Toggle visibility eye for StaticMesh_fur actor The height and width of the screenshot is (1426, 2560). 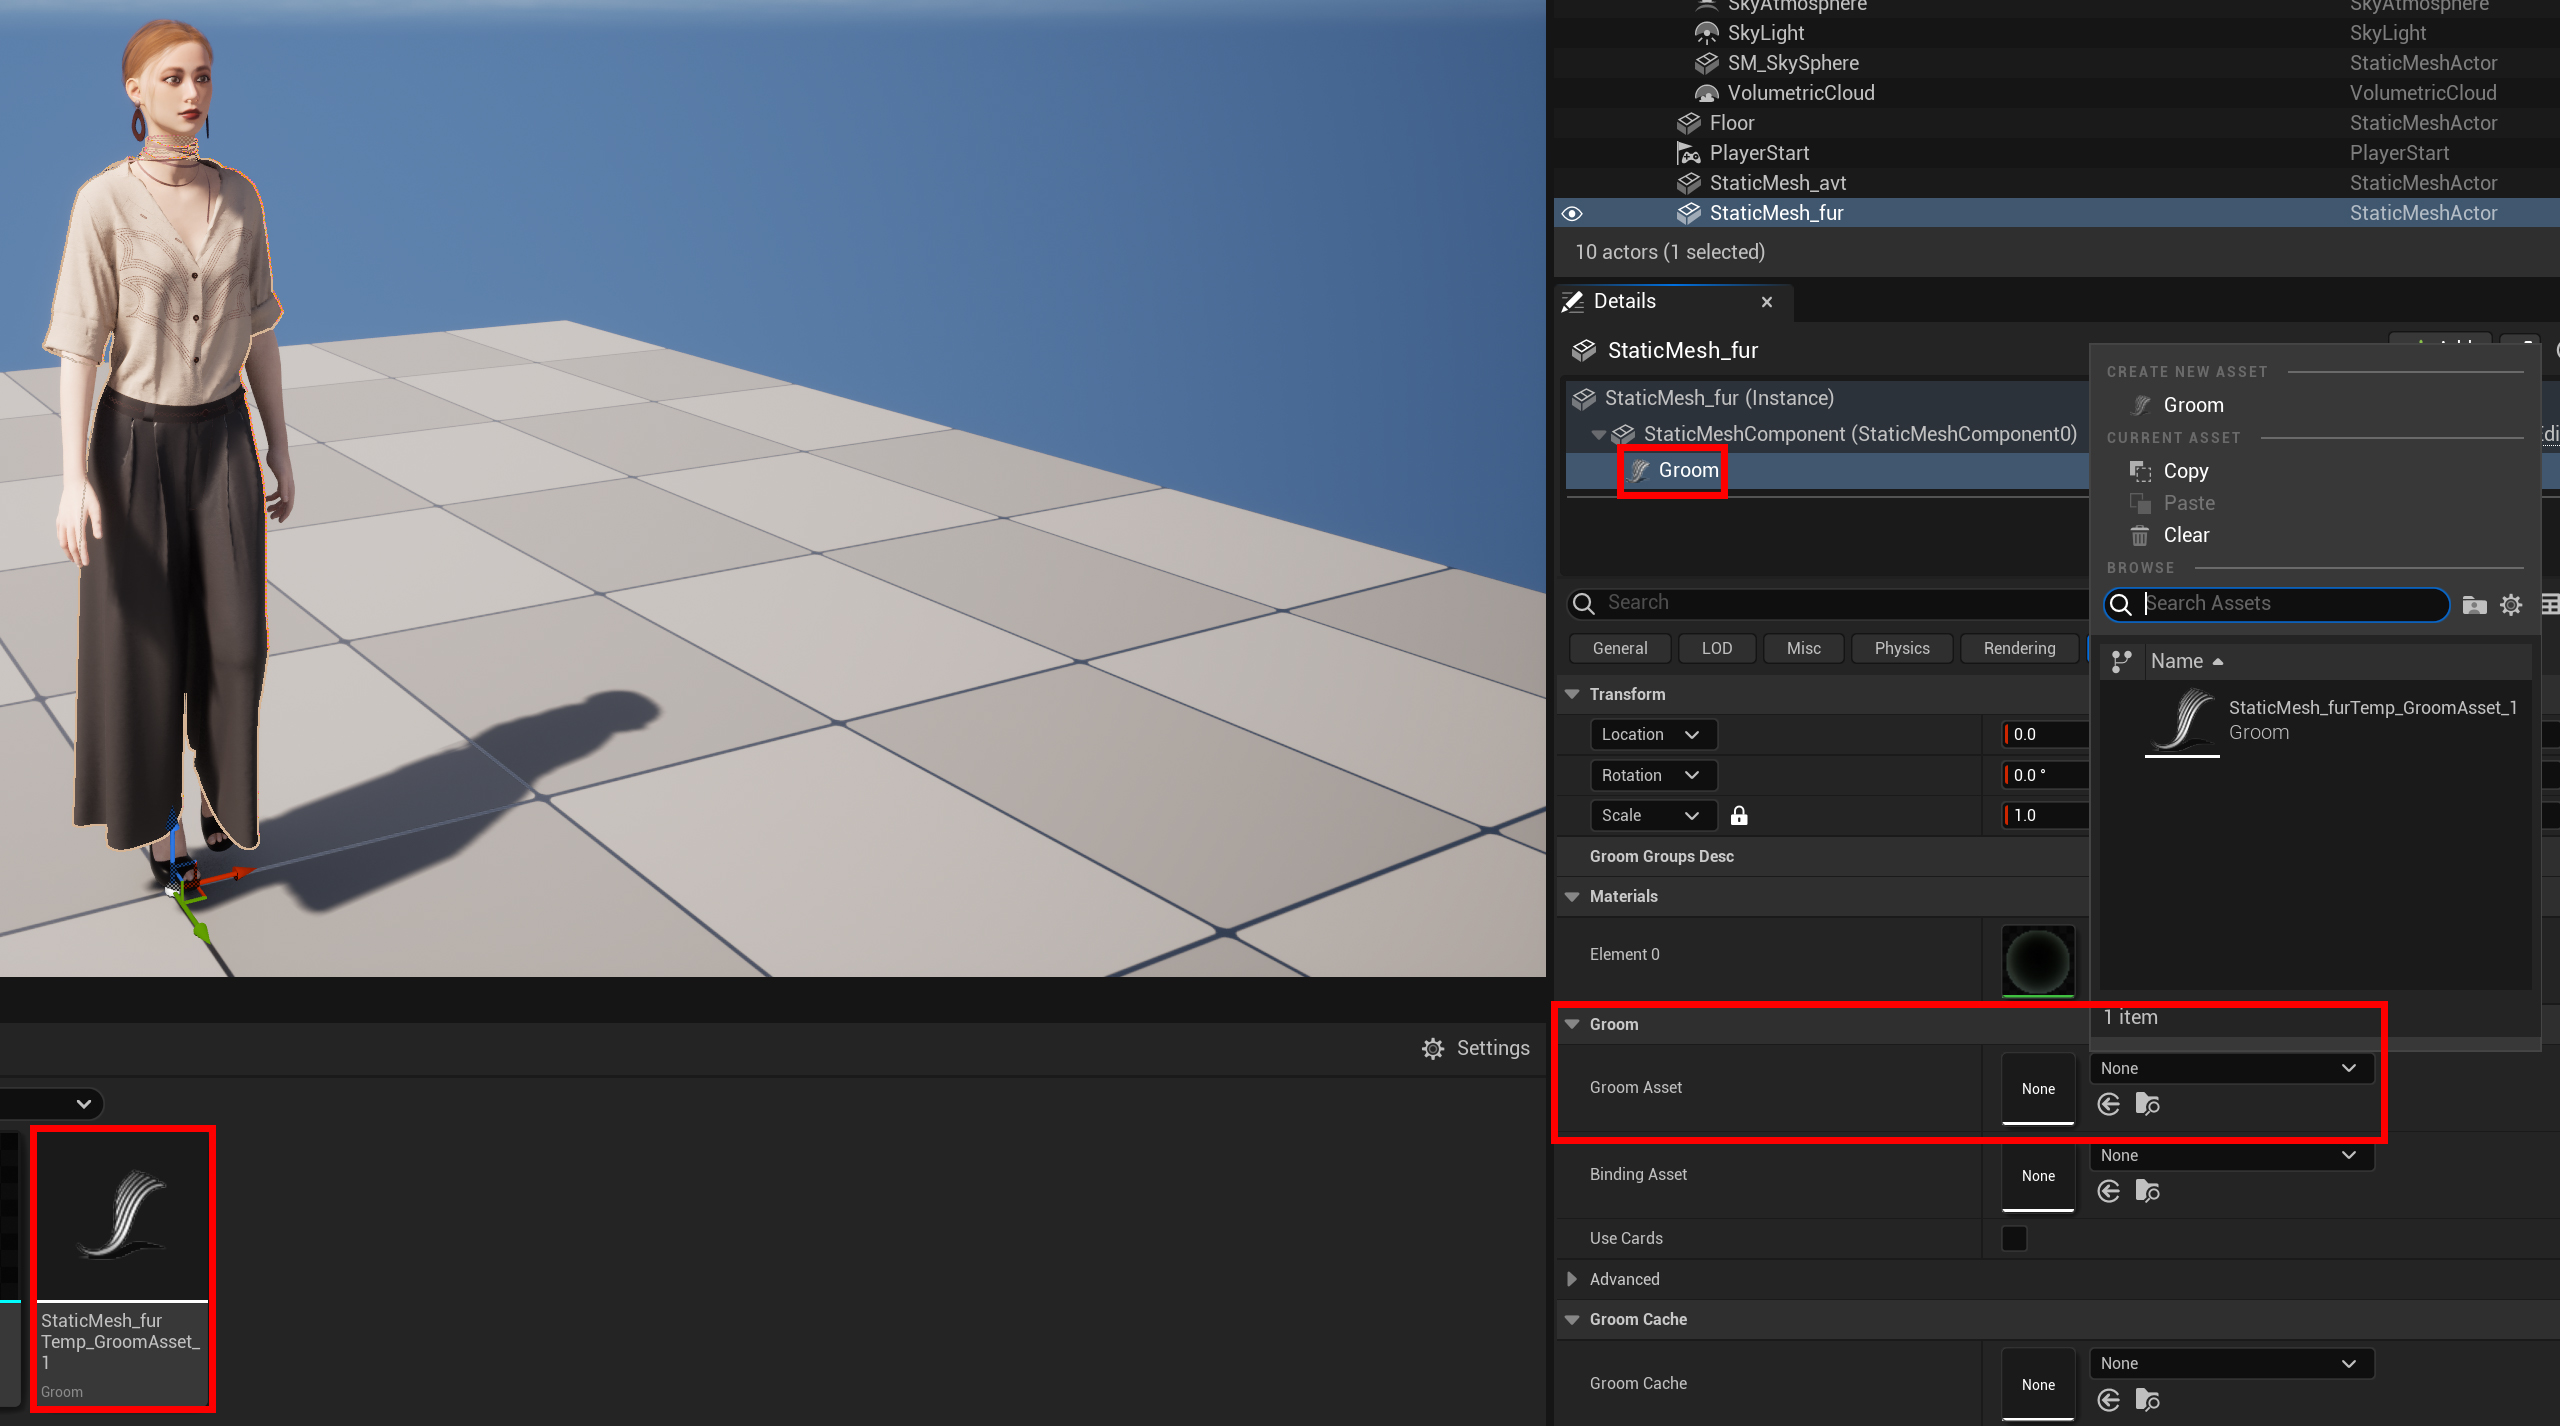point(1572,213)
